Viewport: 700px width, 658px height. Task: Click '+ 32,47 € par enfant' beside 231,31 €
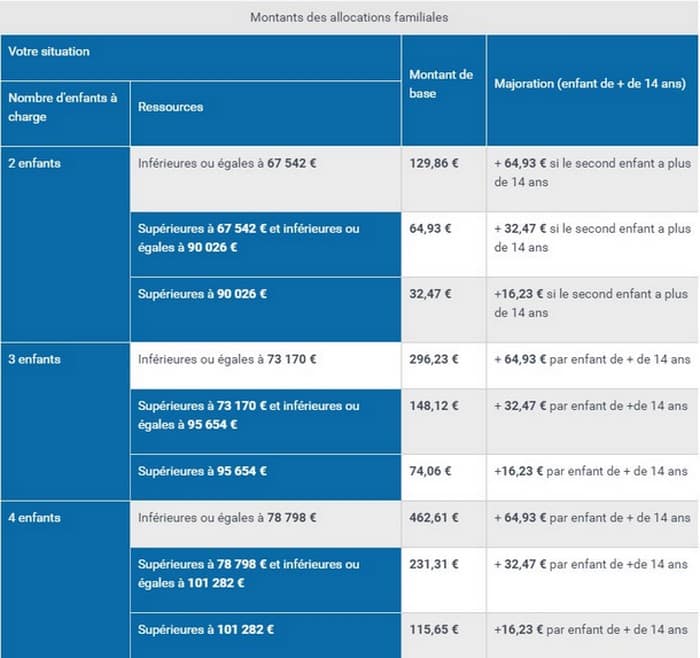[592, 579]
